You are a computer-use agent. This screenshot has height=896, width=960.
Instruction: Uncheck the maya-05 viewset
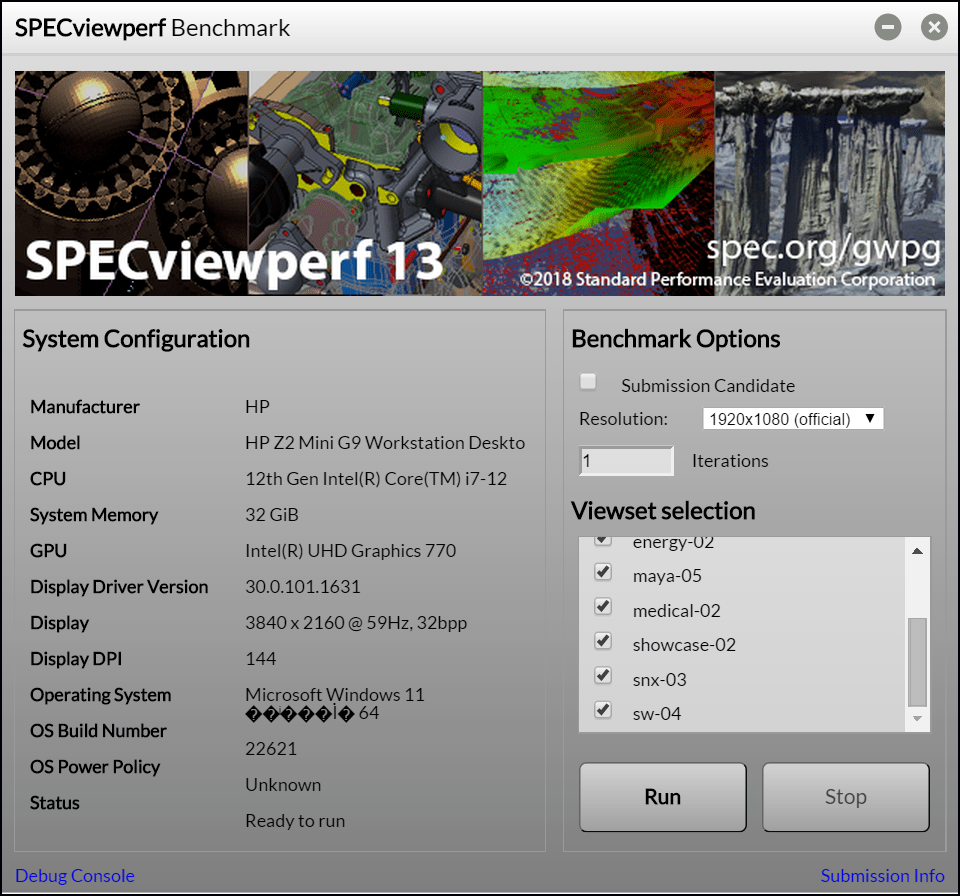[x=603, y=572]
